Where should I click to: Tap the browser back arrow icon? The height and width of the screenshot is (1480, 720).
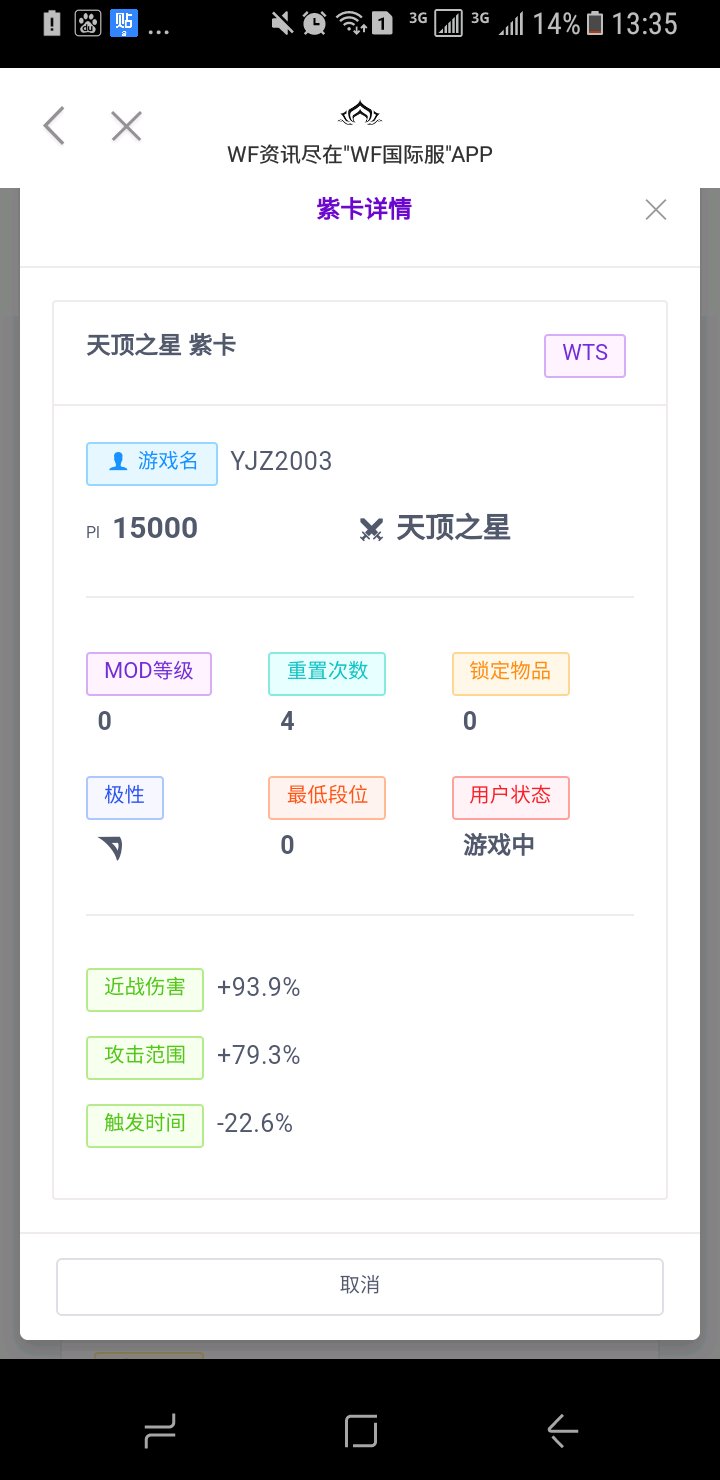click(54, 126)
